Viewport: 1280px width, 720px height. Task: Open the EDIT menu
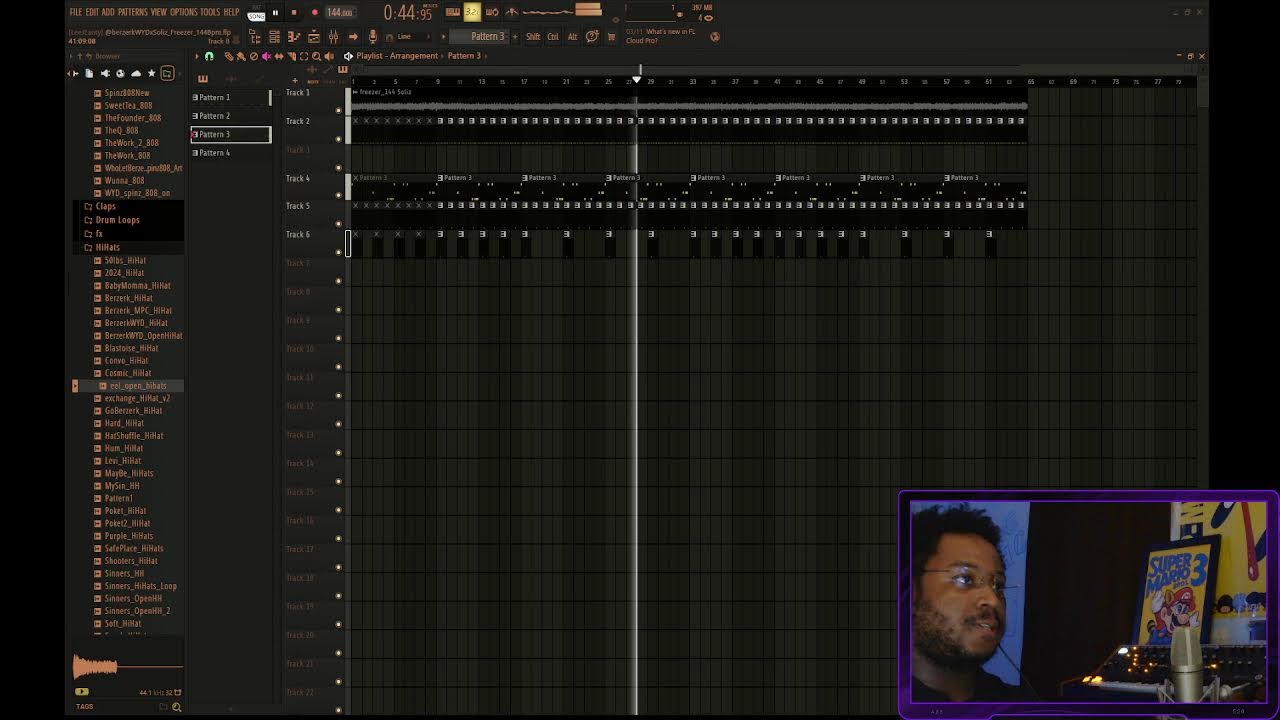click(x=92, y=12)
